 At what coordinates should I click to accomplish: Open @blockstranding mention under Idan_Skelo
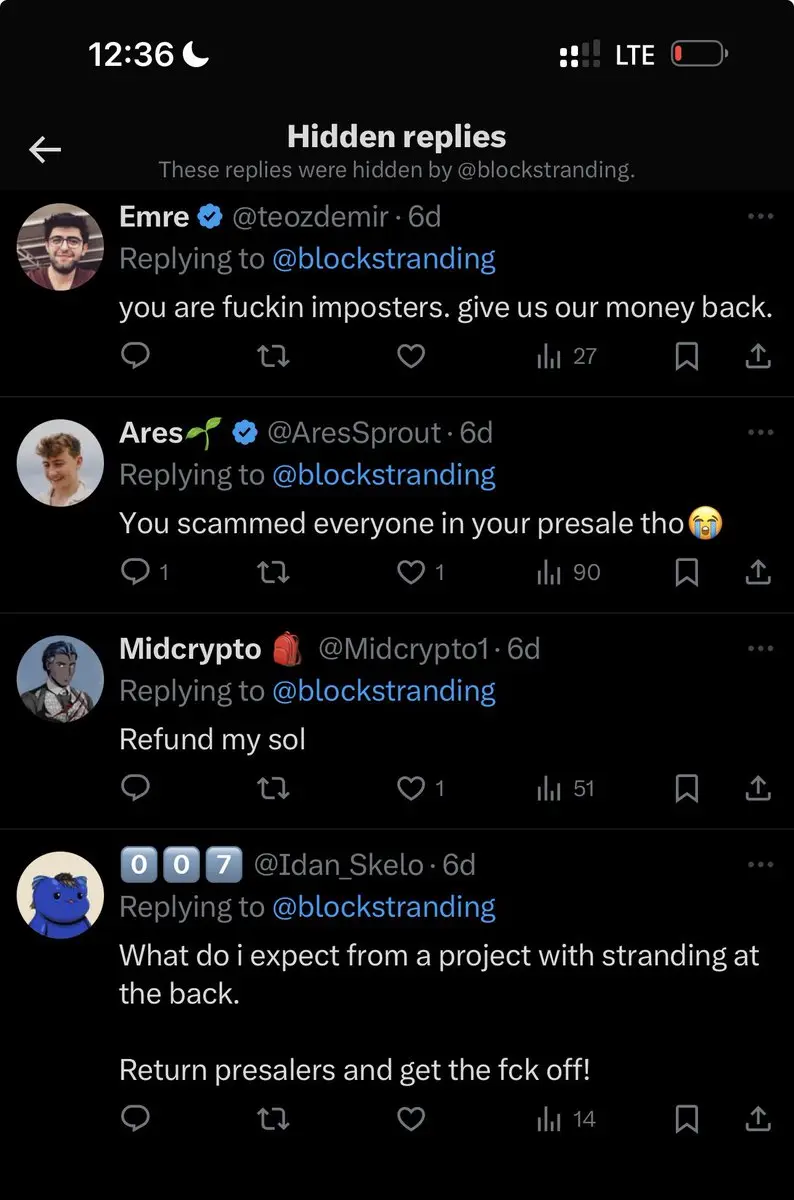(x=383, y=907)
